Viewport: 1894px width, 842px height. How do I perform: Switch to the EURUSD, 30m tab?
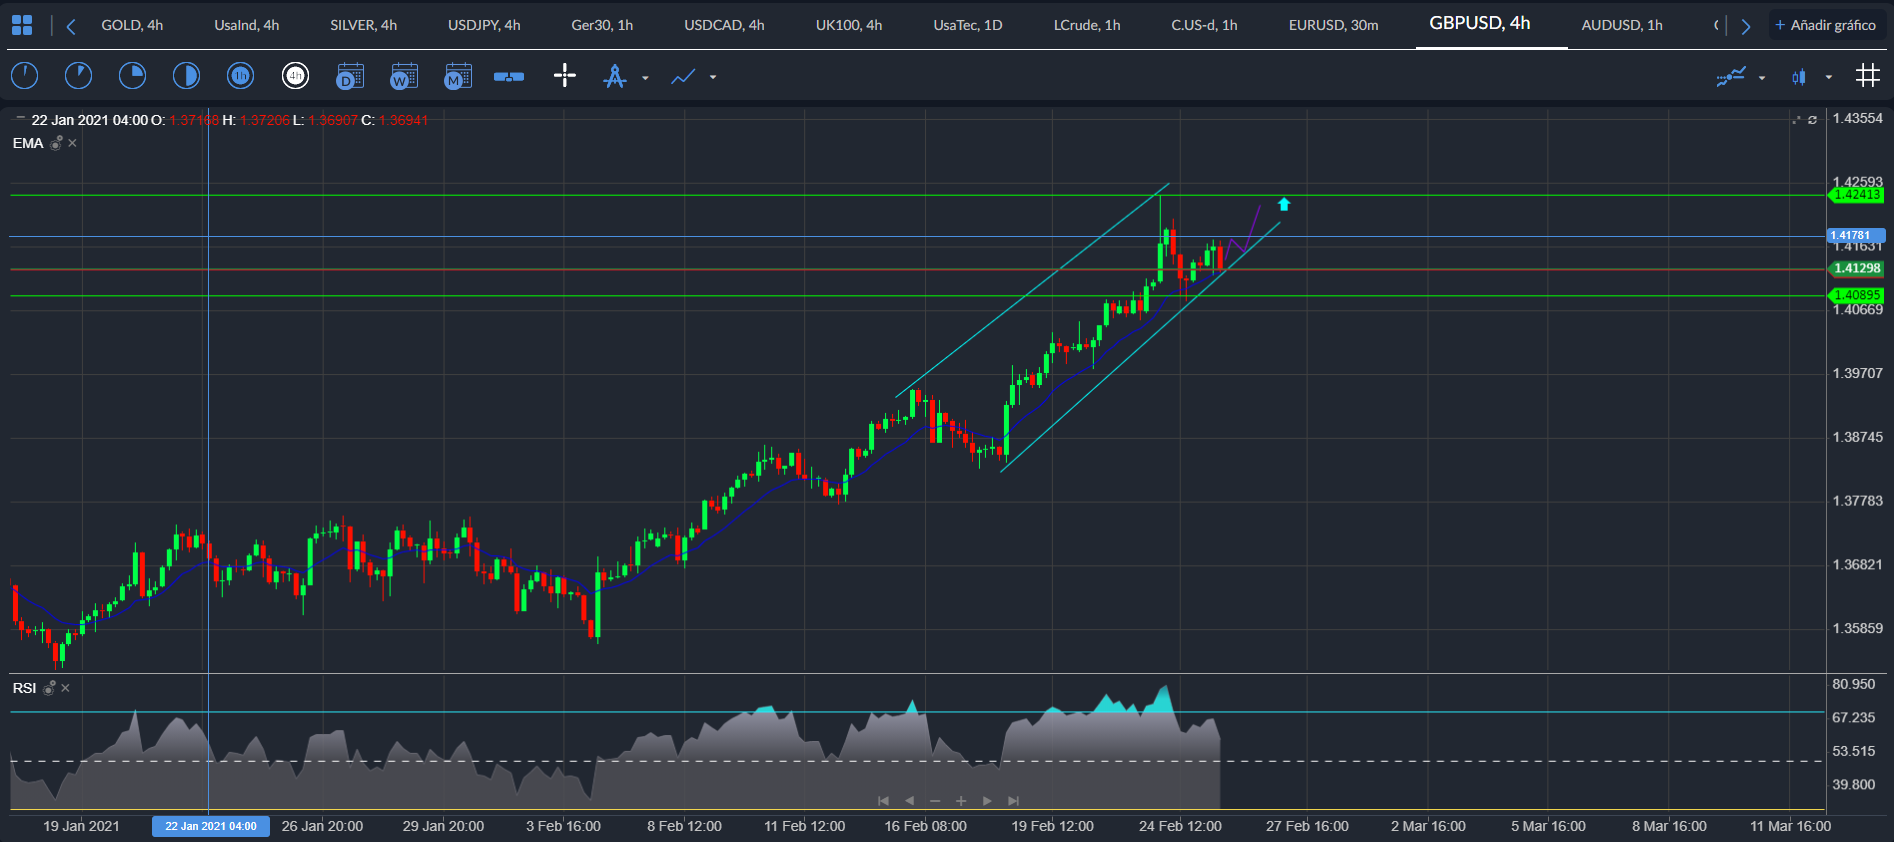pos(1333,25)
